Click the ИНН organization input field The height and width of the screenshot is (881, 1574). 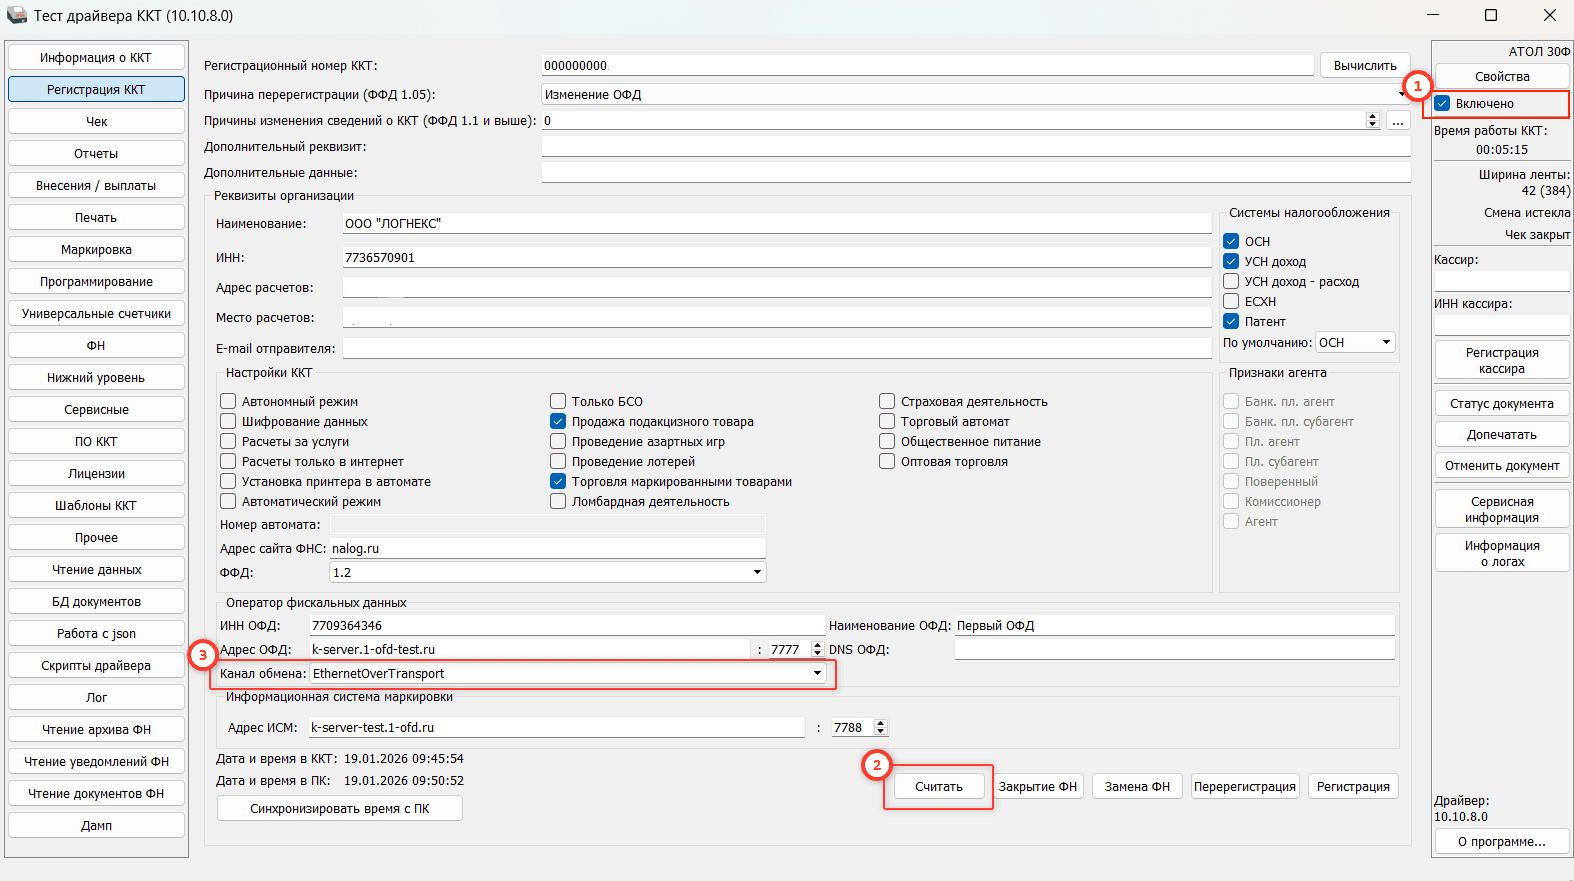point(776,257)
